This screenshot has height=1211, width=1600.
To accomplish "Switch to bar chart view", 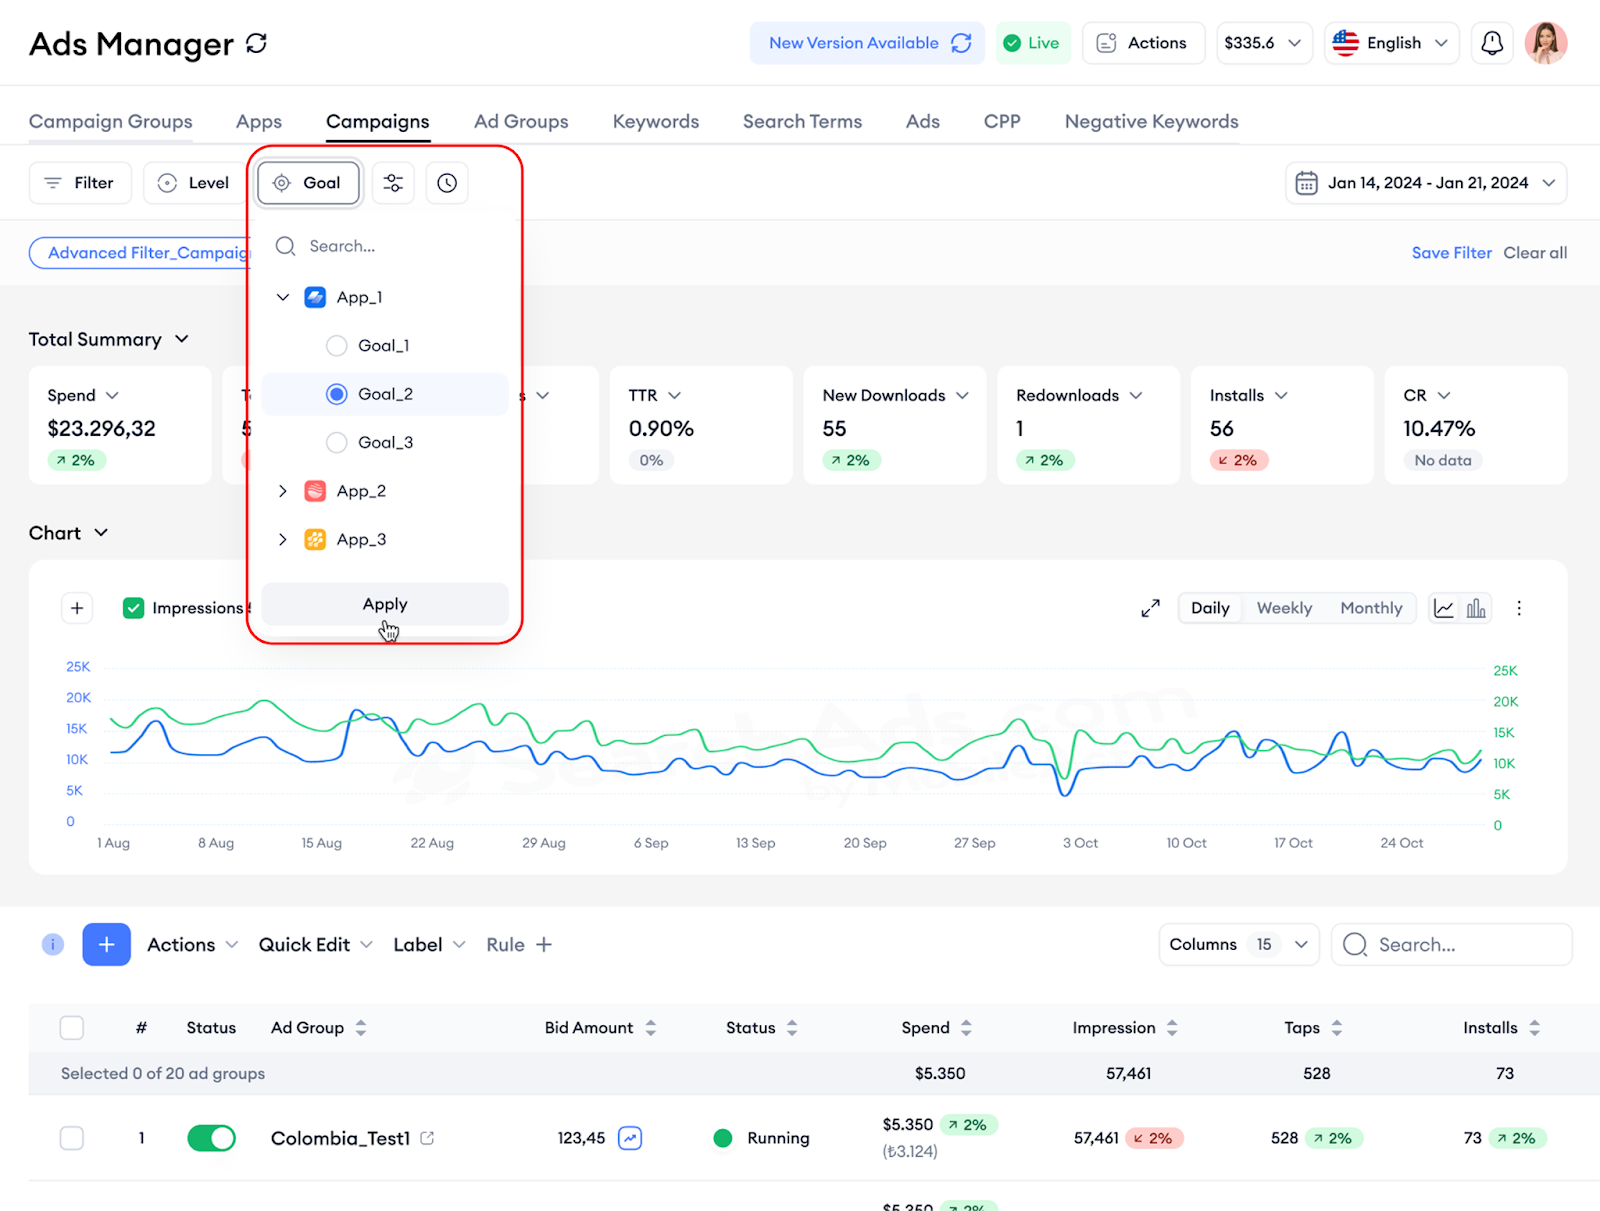I will (x=1476, y=608).
